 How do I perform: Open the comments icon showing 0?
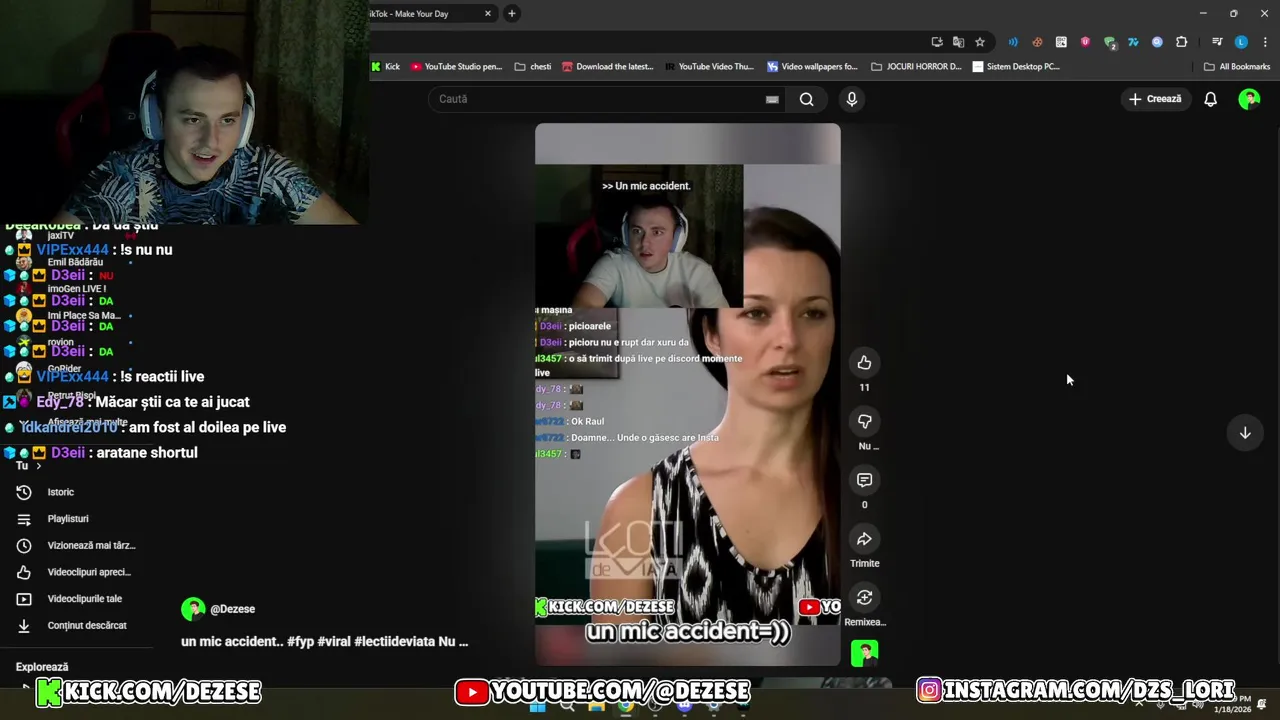(864, 480)
